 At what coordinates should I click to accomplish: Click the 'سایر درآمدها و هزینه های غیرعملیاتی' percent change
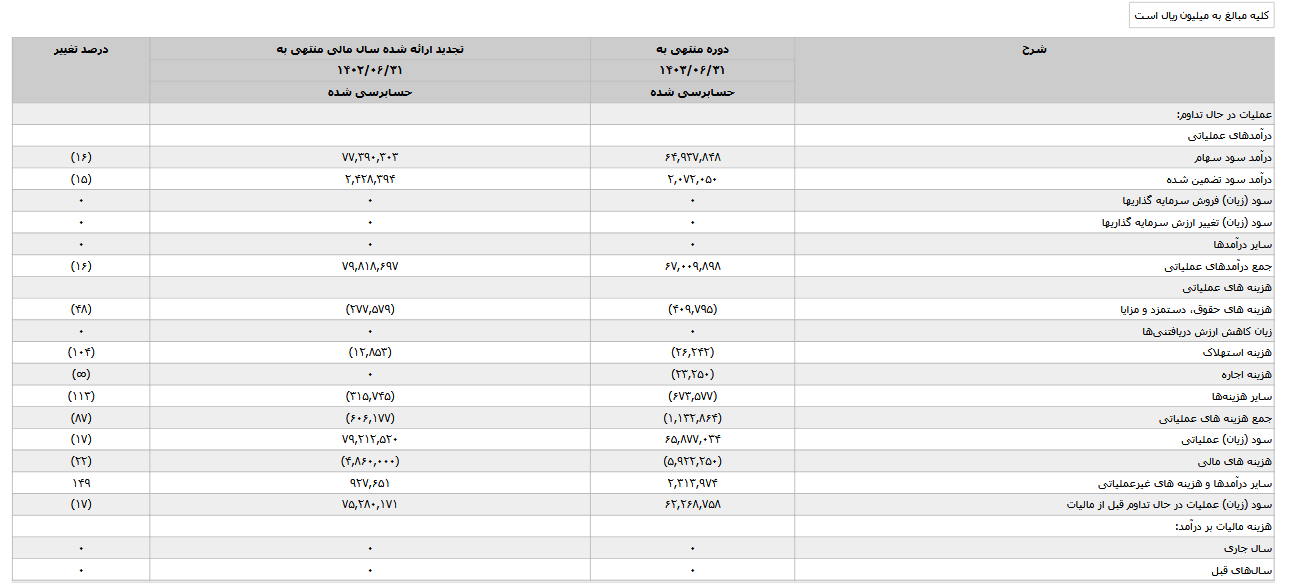[81, 483]
